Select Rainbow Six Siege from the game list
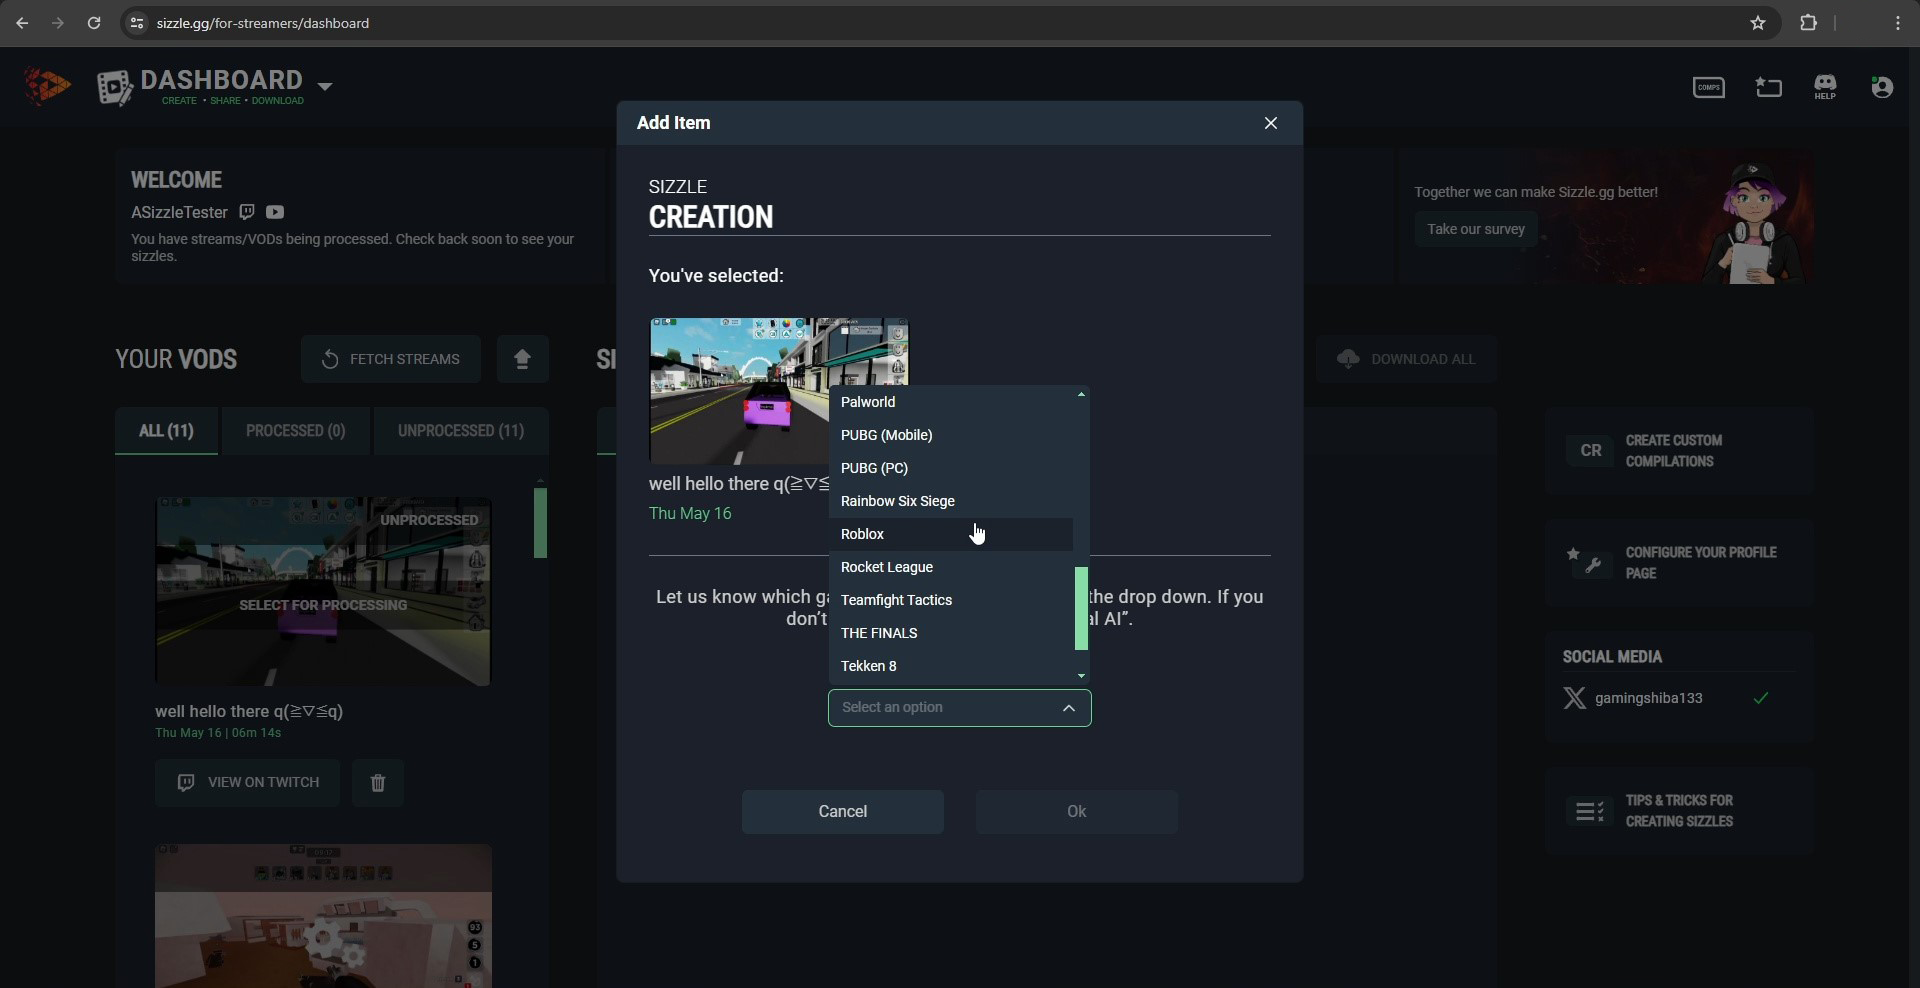 (897, 501)
